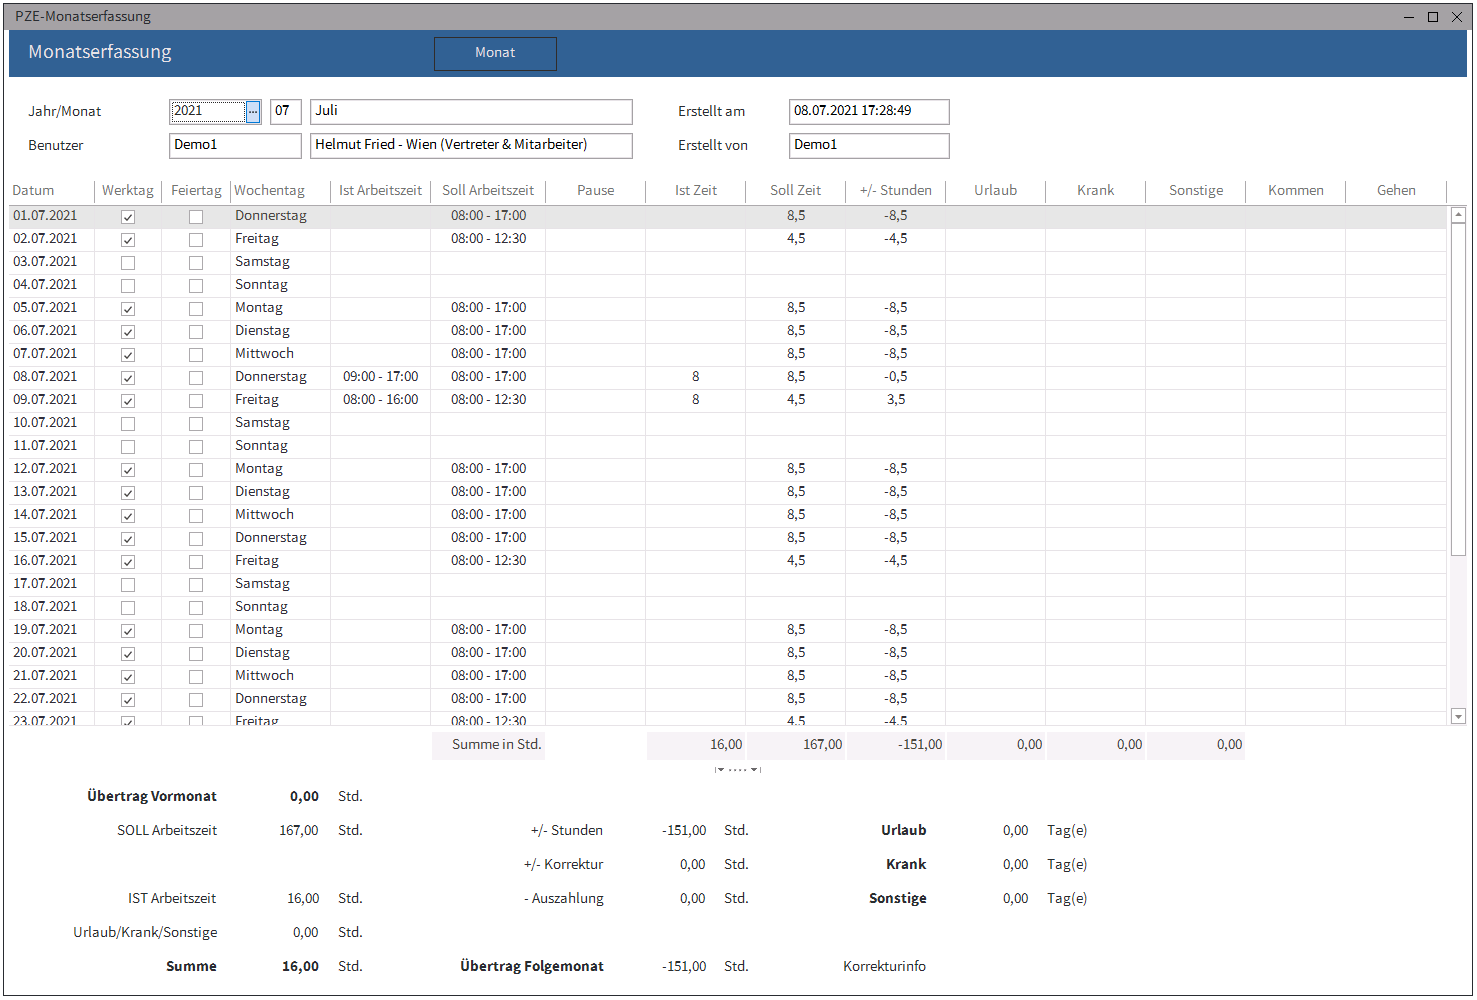1477x1000 pixels.
Task: Click the Erstellt am date field
Action: 869,111
